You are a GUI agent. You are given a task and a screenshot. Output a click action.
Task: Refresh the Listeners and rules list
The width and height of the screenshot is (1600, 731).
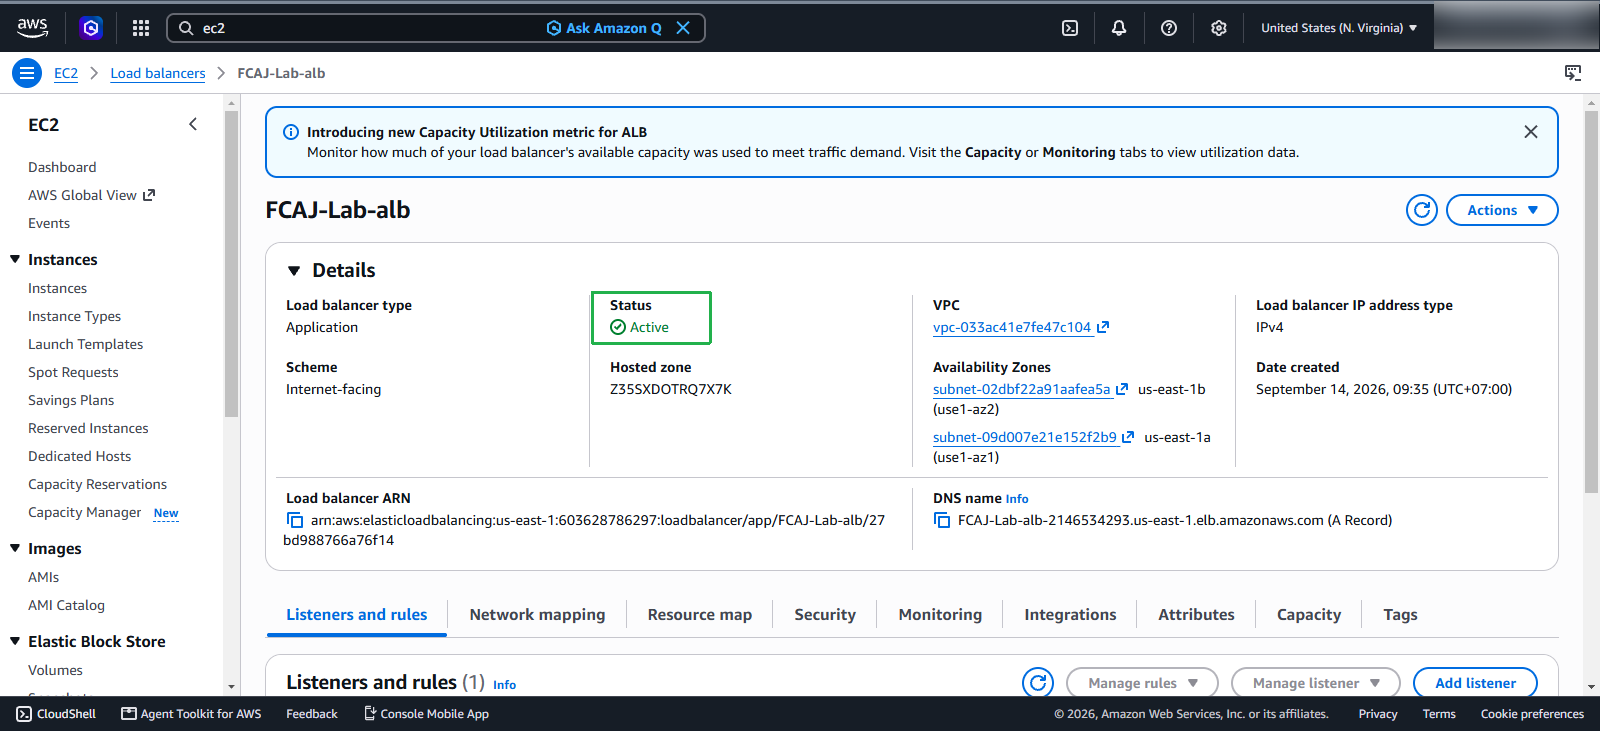coord(1038,683)
